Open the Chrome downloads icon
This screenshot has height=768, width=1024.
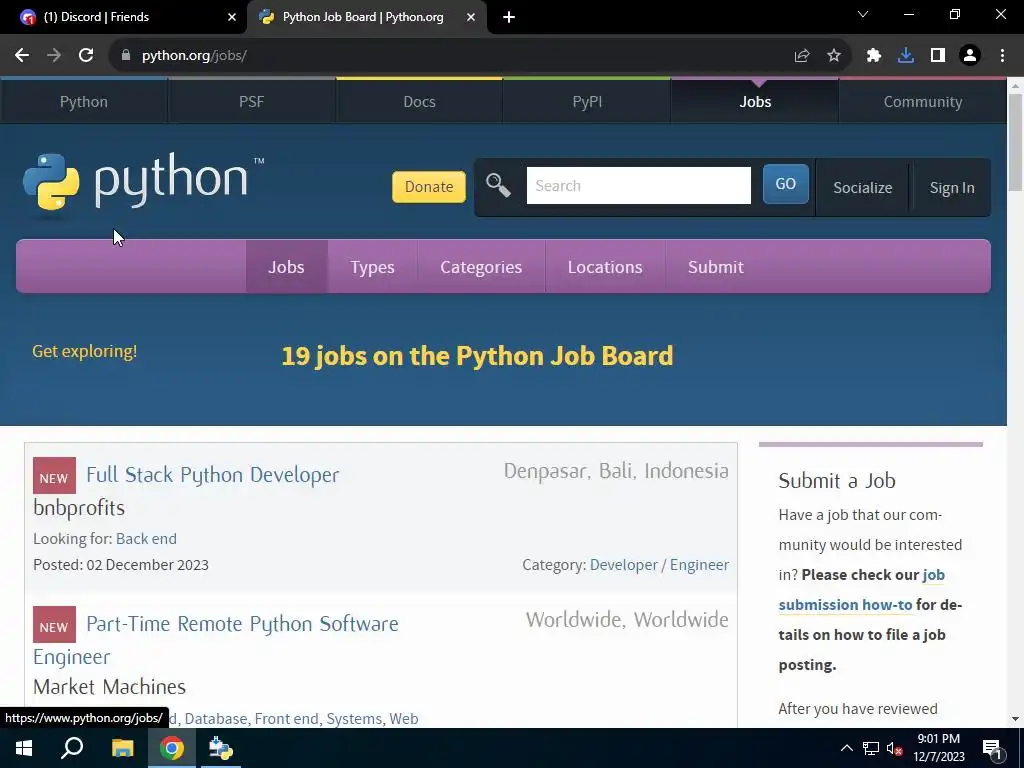(x=906, y=56)
